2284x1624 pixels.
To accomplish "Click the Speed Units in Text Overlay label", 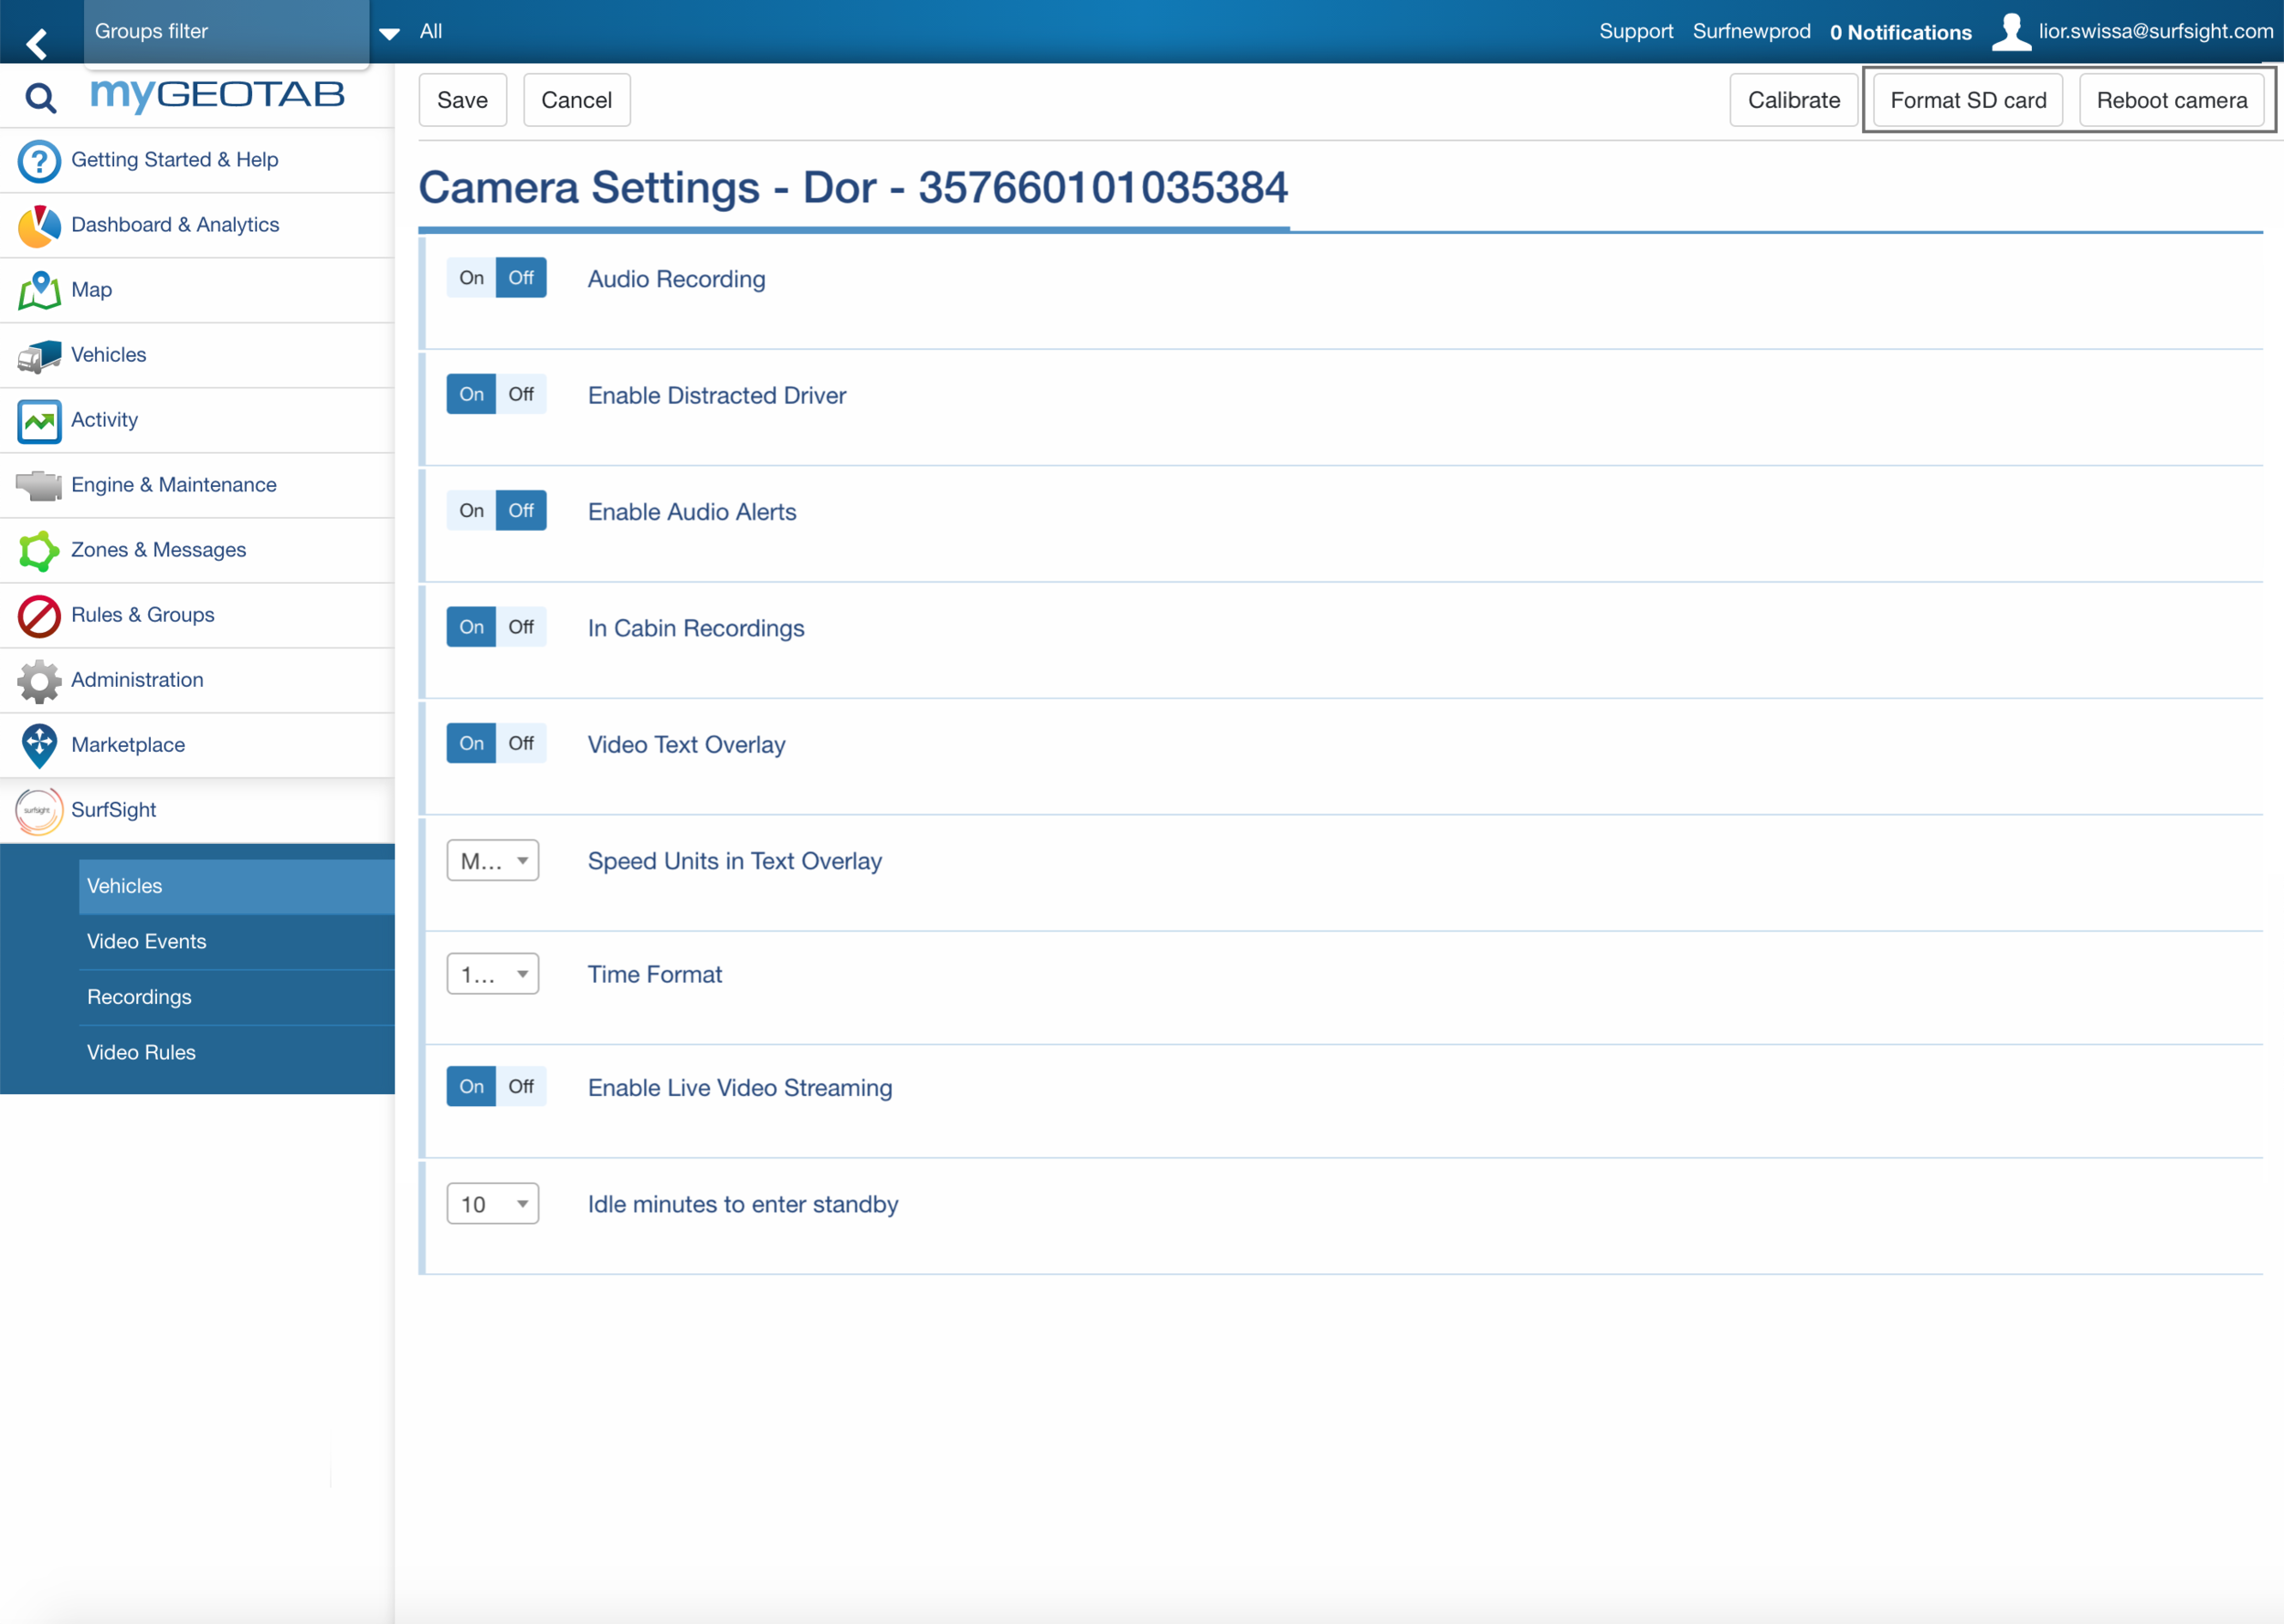I will (735, 861).
